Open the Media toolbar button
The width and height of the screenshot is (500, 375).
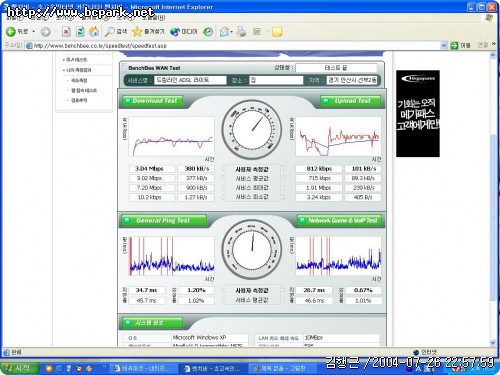click(183, 32)
